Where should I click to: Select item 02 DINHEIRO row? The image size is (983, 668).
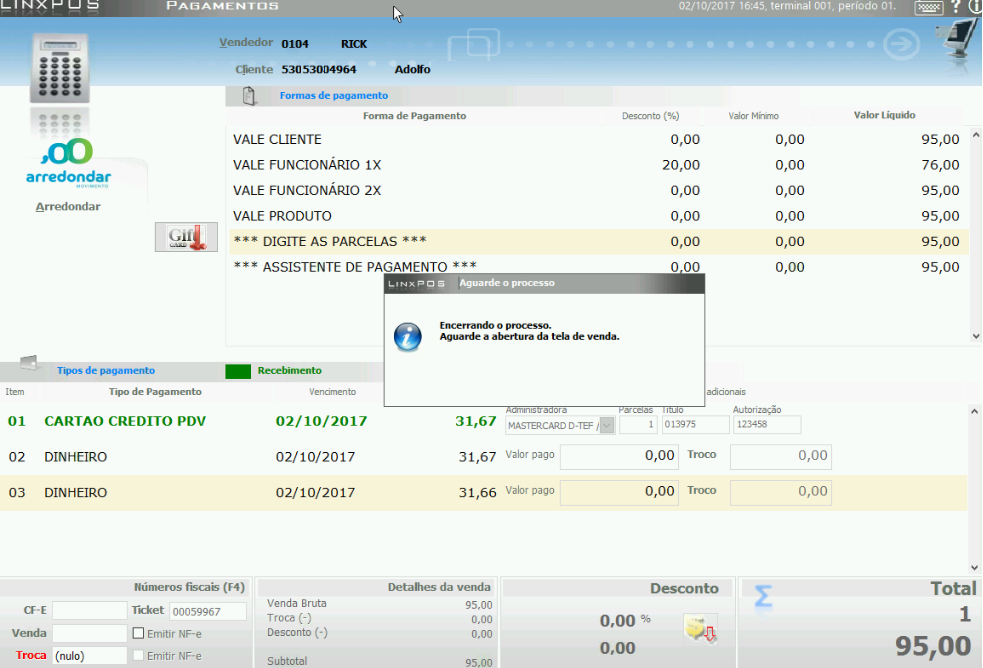[x=483, y=457]
